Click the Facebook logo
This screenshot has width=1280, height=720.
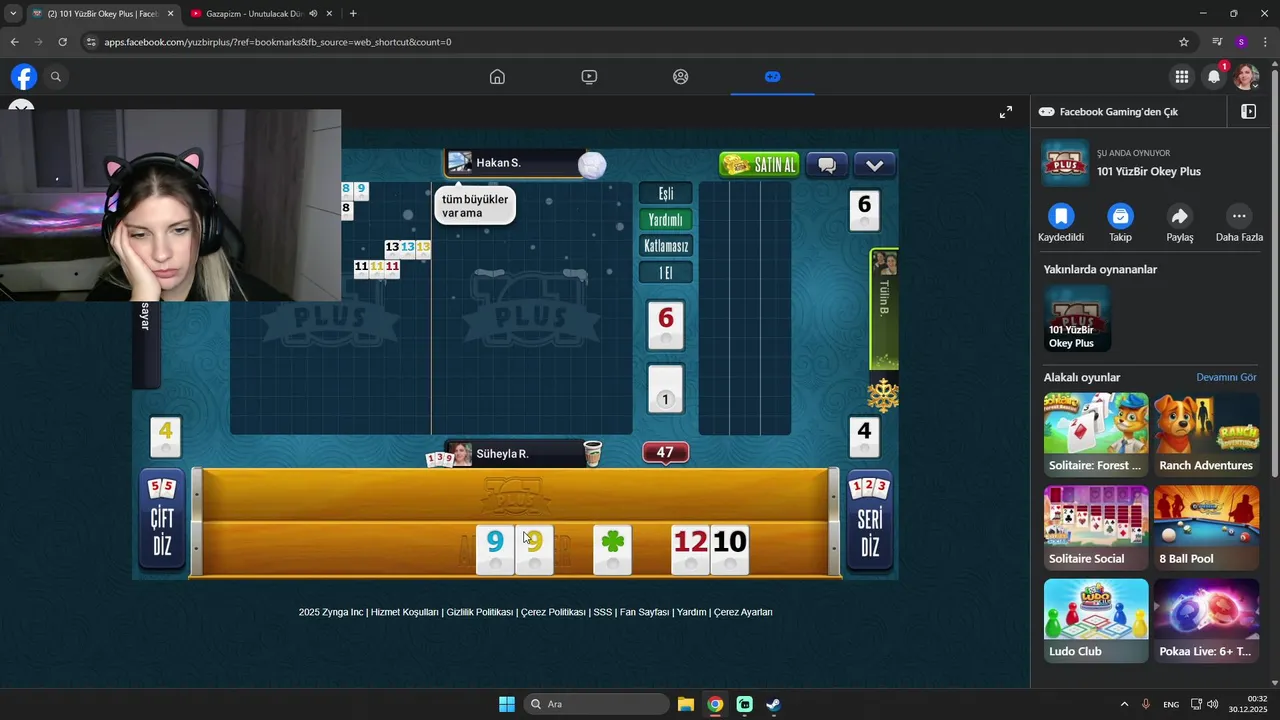coord(24,76)
